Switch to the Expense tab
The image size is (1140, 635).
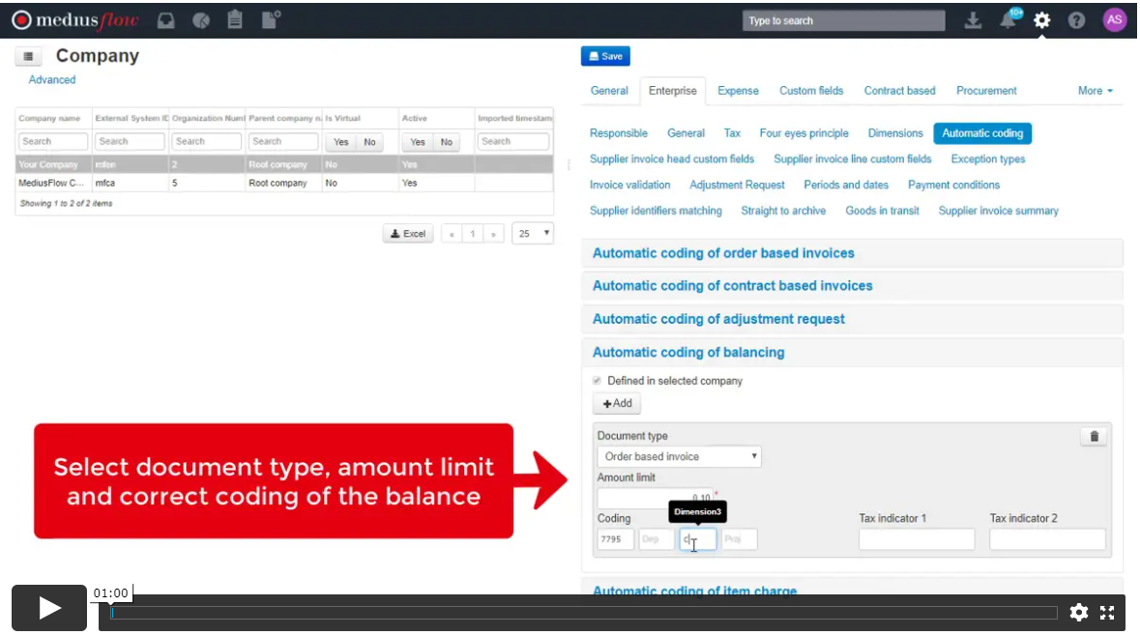[738, 91]
